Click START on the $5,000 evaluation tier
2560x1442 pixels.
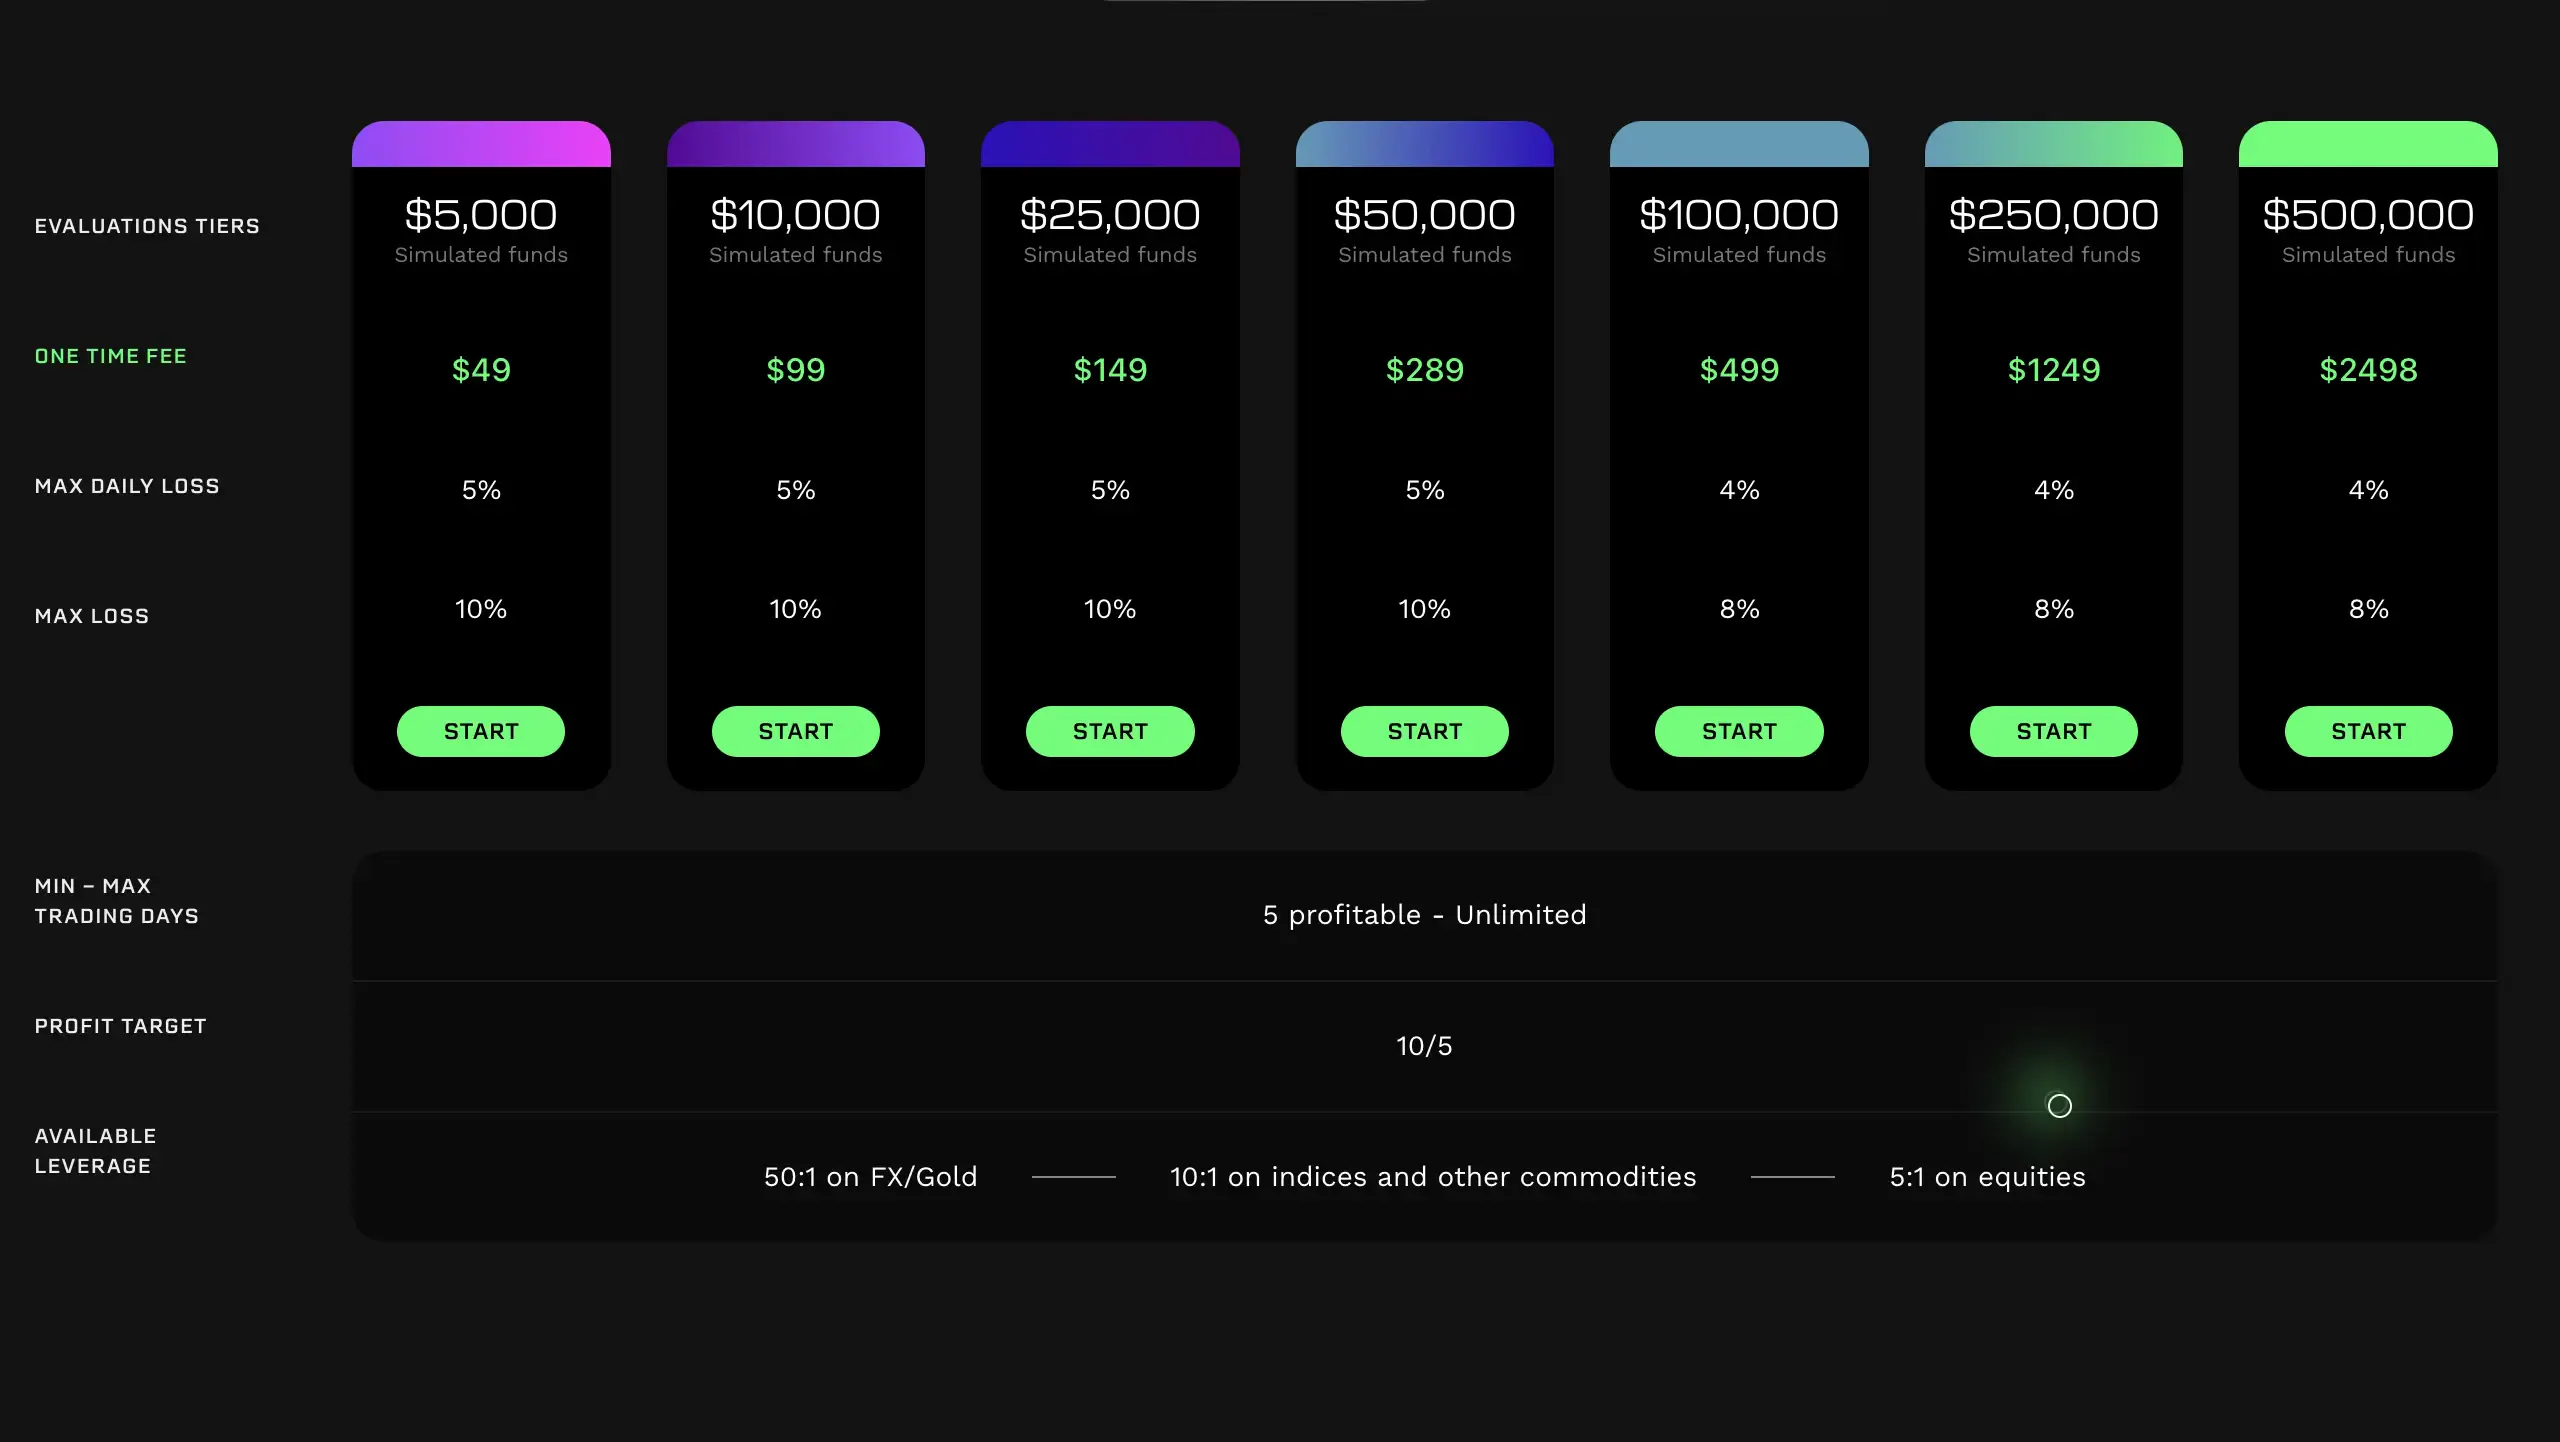coord(481,731)
